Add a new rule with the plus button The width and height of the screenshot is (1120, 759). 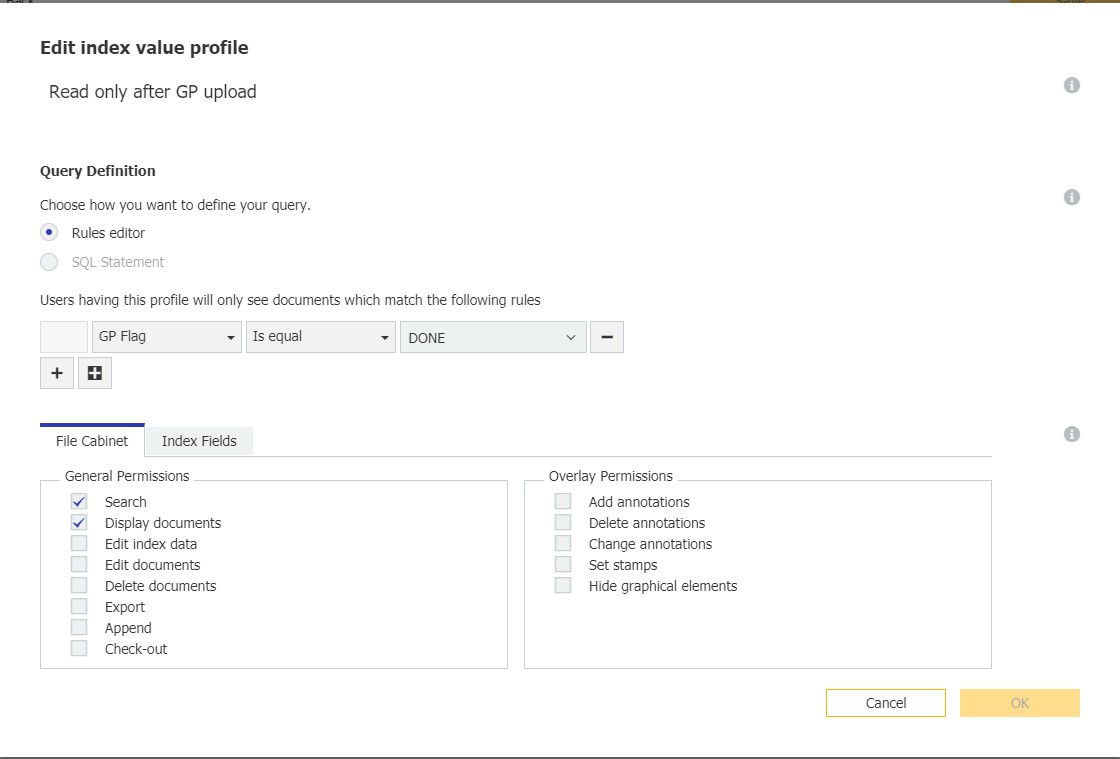click(56, 373)
